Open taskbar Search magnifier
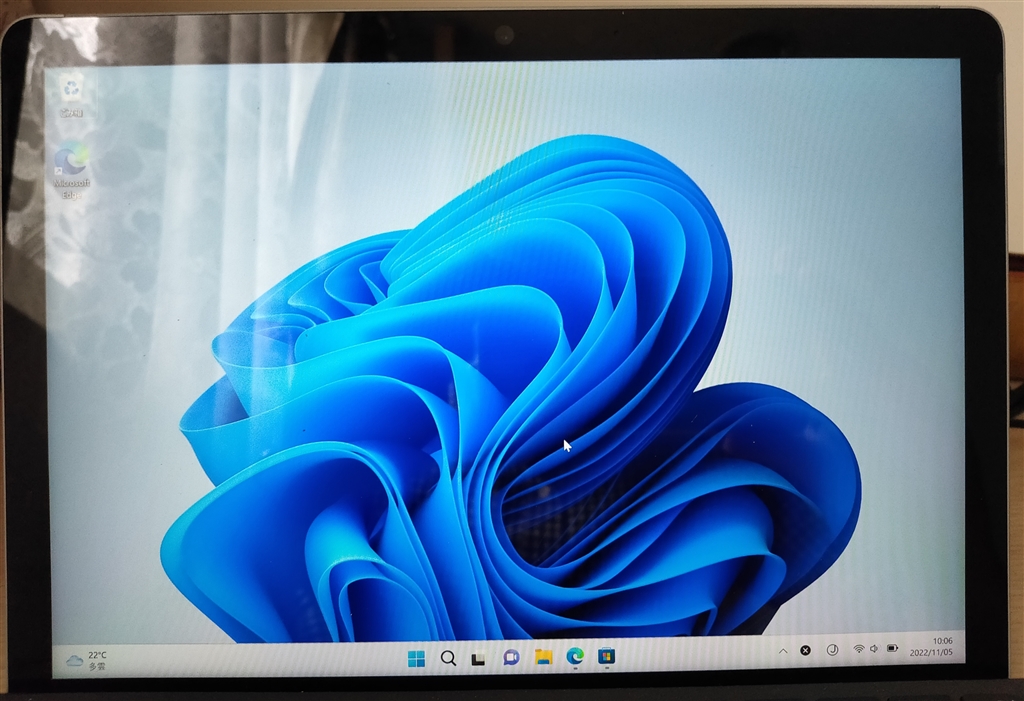Image resolution: width=1024 pixels, height=701 pixels. coord(448,658)
